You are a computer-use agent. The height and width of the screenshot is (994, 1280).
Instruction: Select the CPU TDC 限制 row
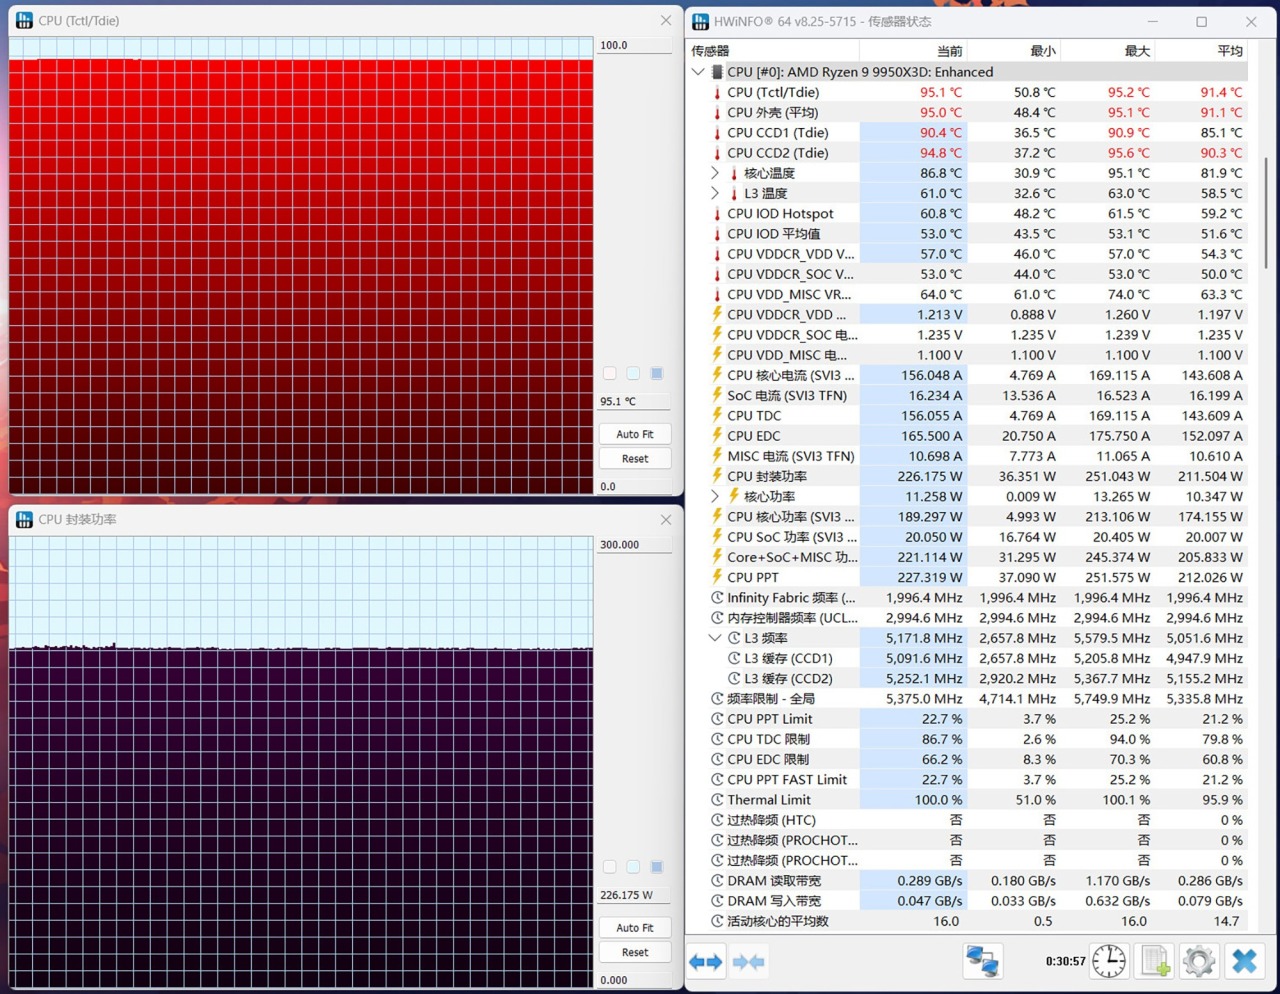point(968,739)
